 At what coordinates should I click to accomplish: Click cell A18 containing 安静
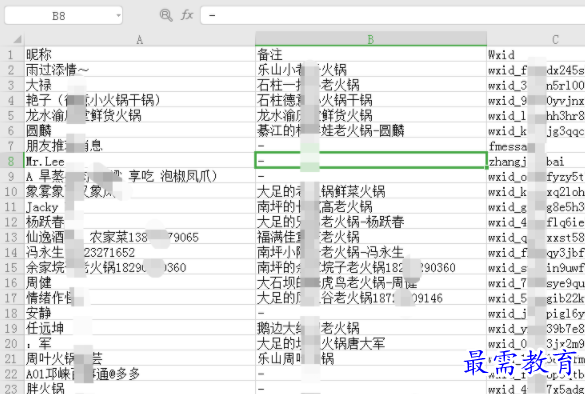[x=140, y=313]
